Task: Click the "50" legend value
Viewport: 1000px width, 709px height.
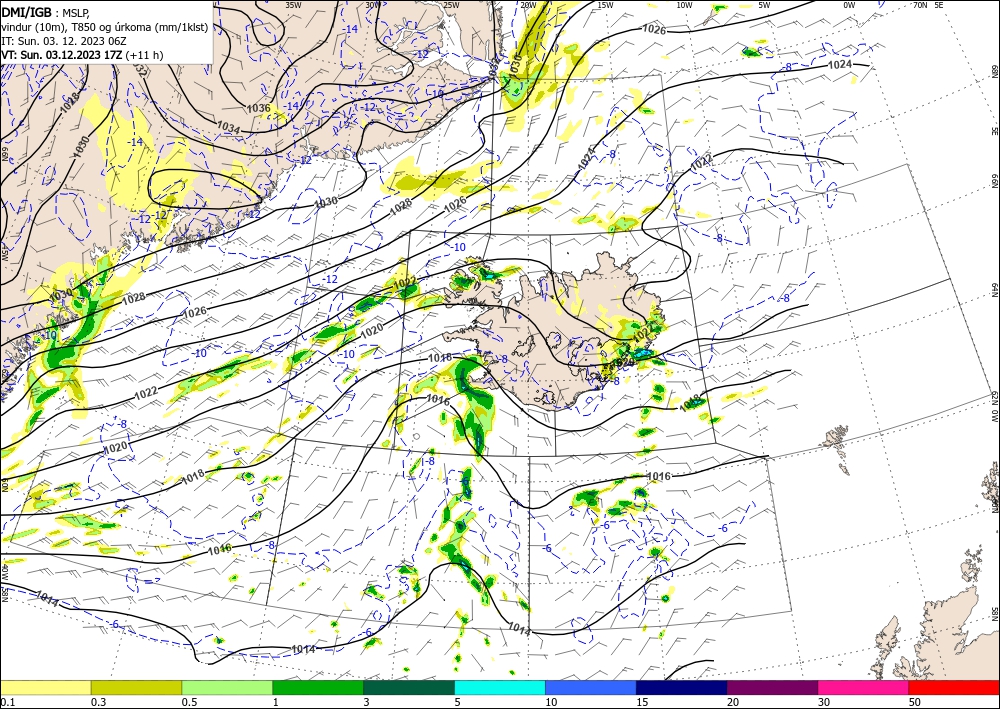Action: (915, 702)
